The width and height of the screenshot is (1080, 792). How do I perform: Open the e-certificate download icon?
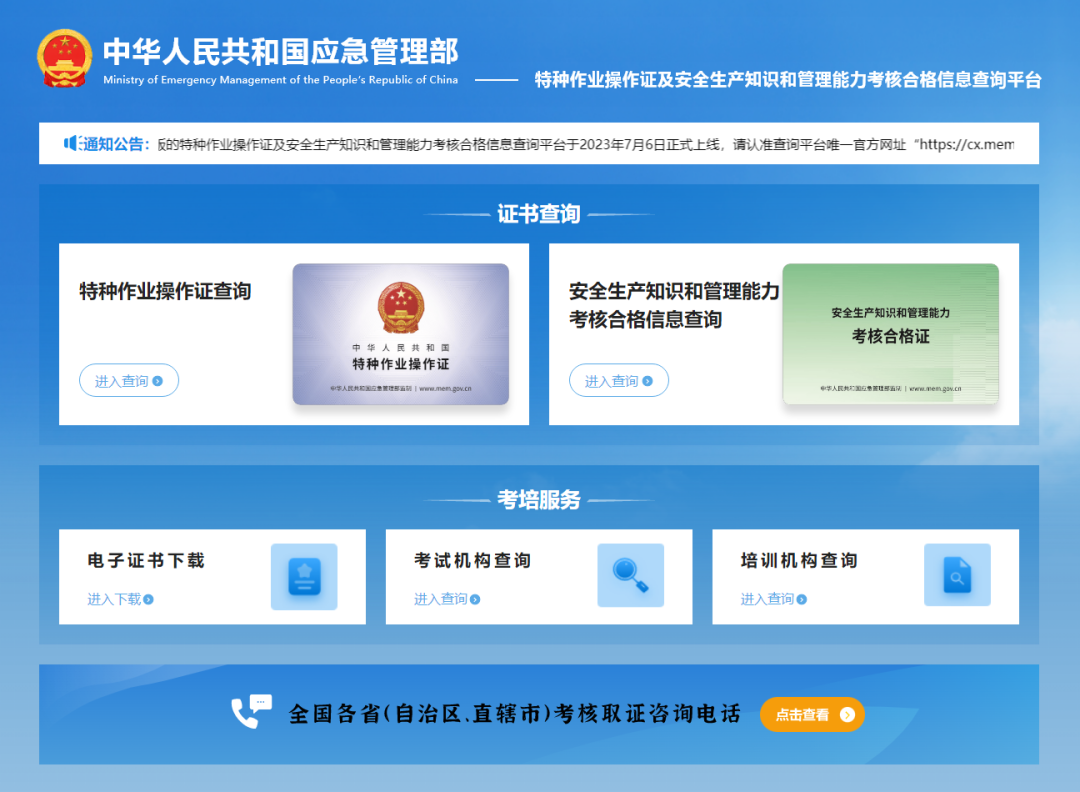[x=304, y=576]
